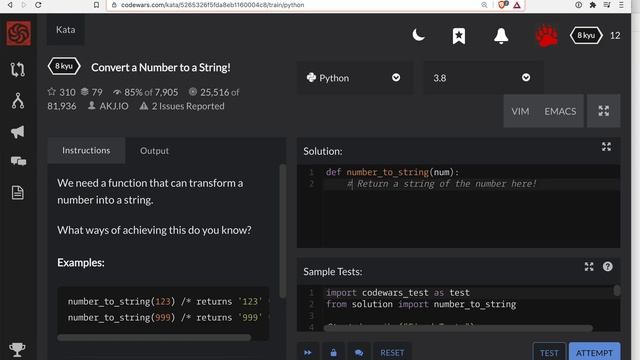
Task: Click the 8 kyu rank badge in header
Action: (586, 36)
